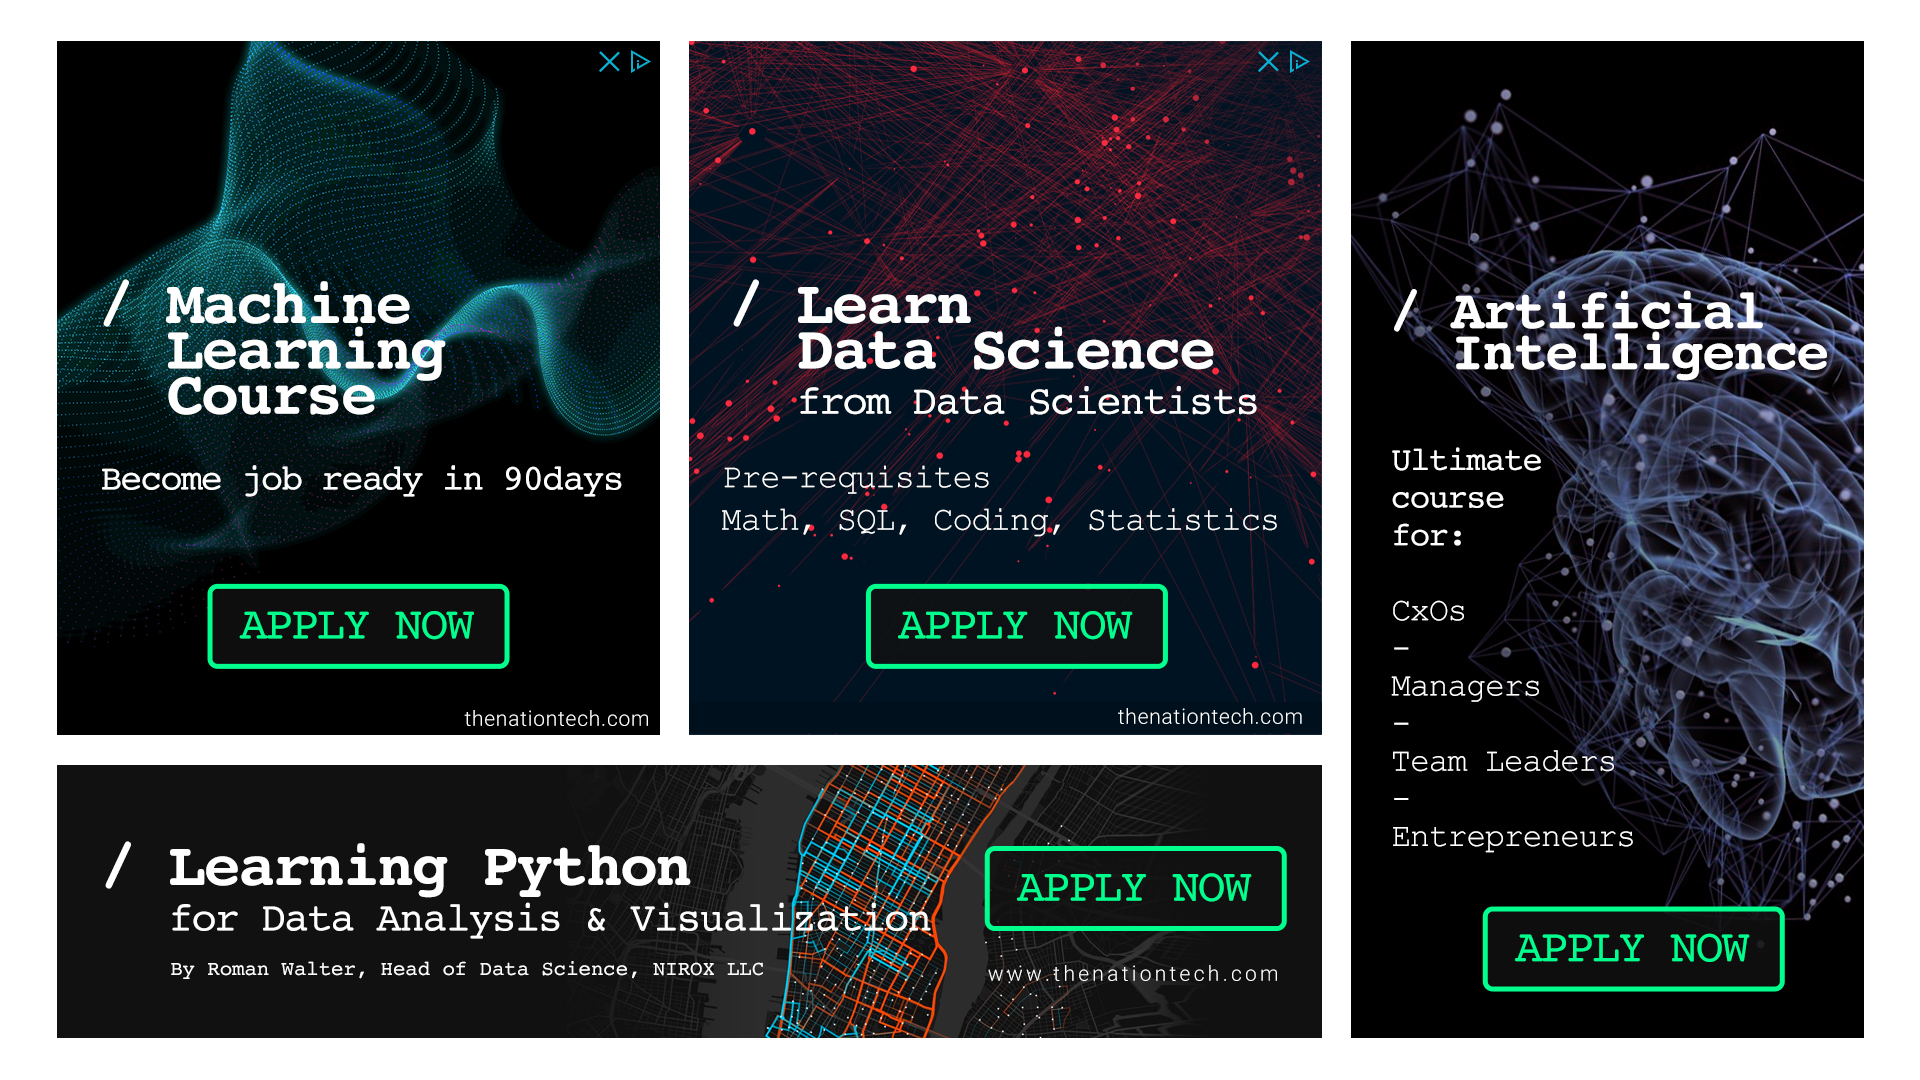Screen dimensions: 1920x1080
Task: Follow thenationtech.com link in Data Science ad
Action: (1209, 716)
